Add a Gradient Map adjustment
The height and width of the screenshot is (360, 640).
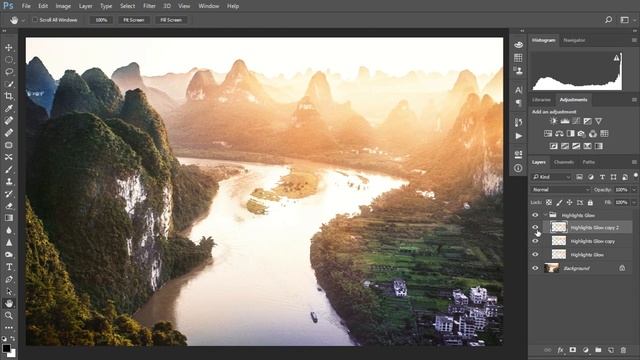pos(599,146)
